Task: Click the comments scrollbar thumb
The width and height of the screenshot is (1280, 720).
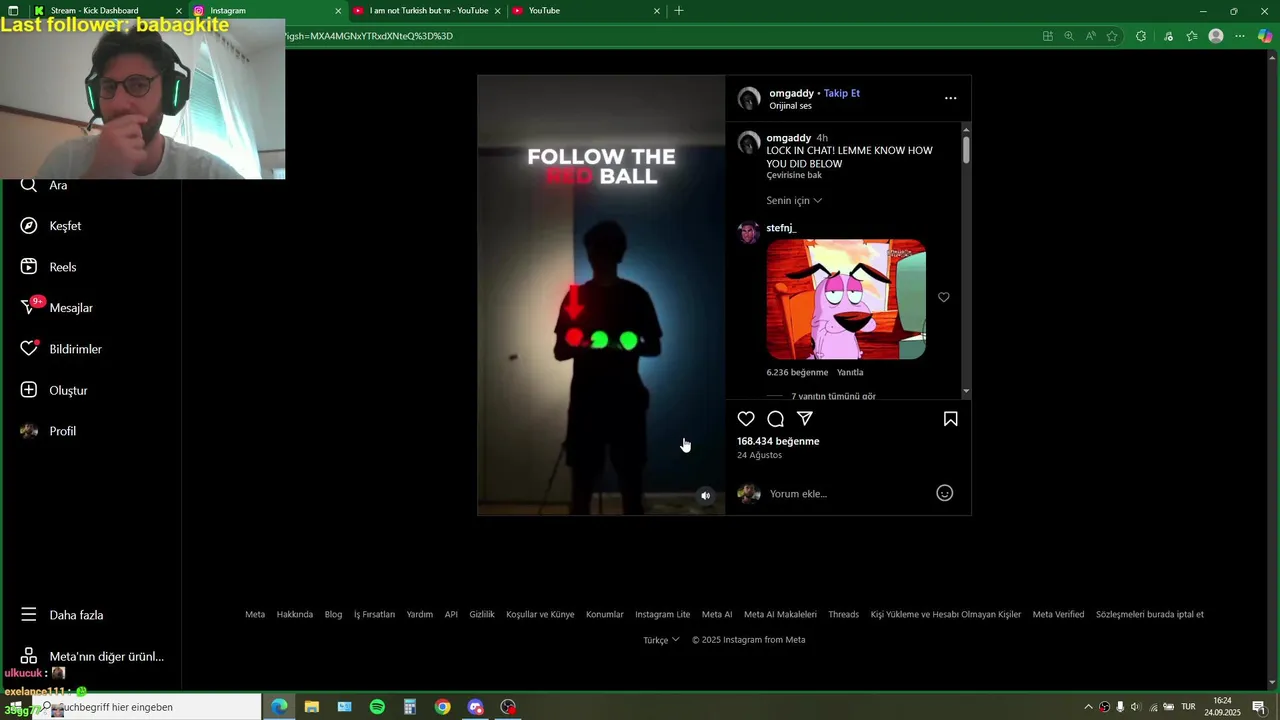Action: click(x=966, y=149)
